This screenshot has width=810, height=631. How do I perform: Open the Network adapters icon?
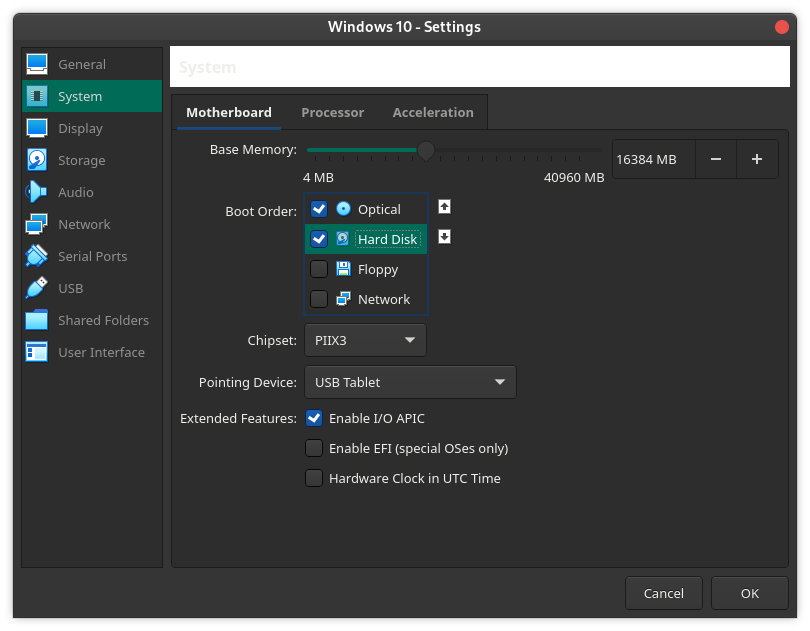(37, 224)
